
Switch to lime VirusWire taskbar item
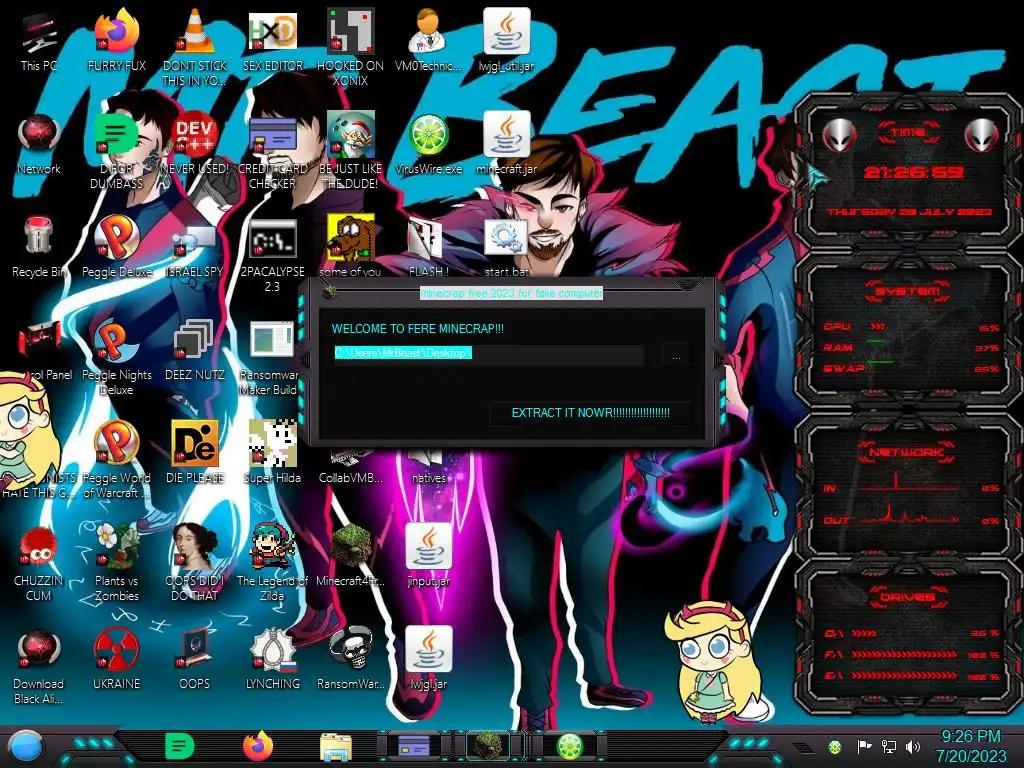(x=569, y=746)
